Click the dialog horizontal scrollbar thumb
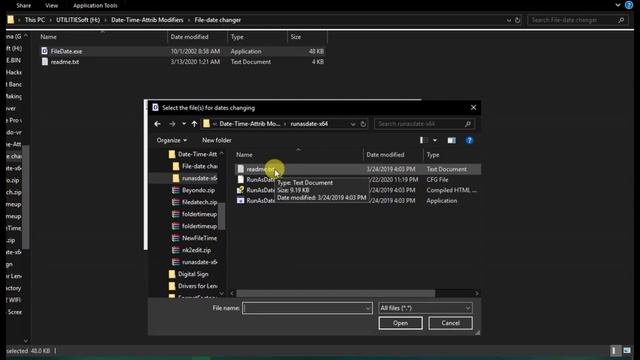 336,293
